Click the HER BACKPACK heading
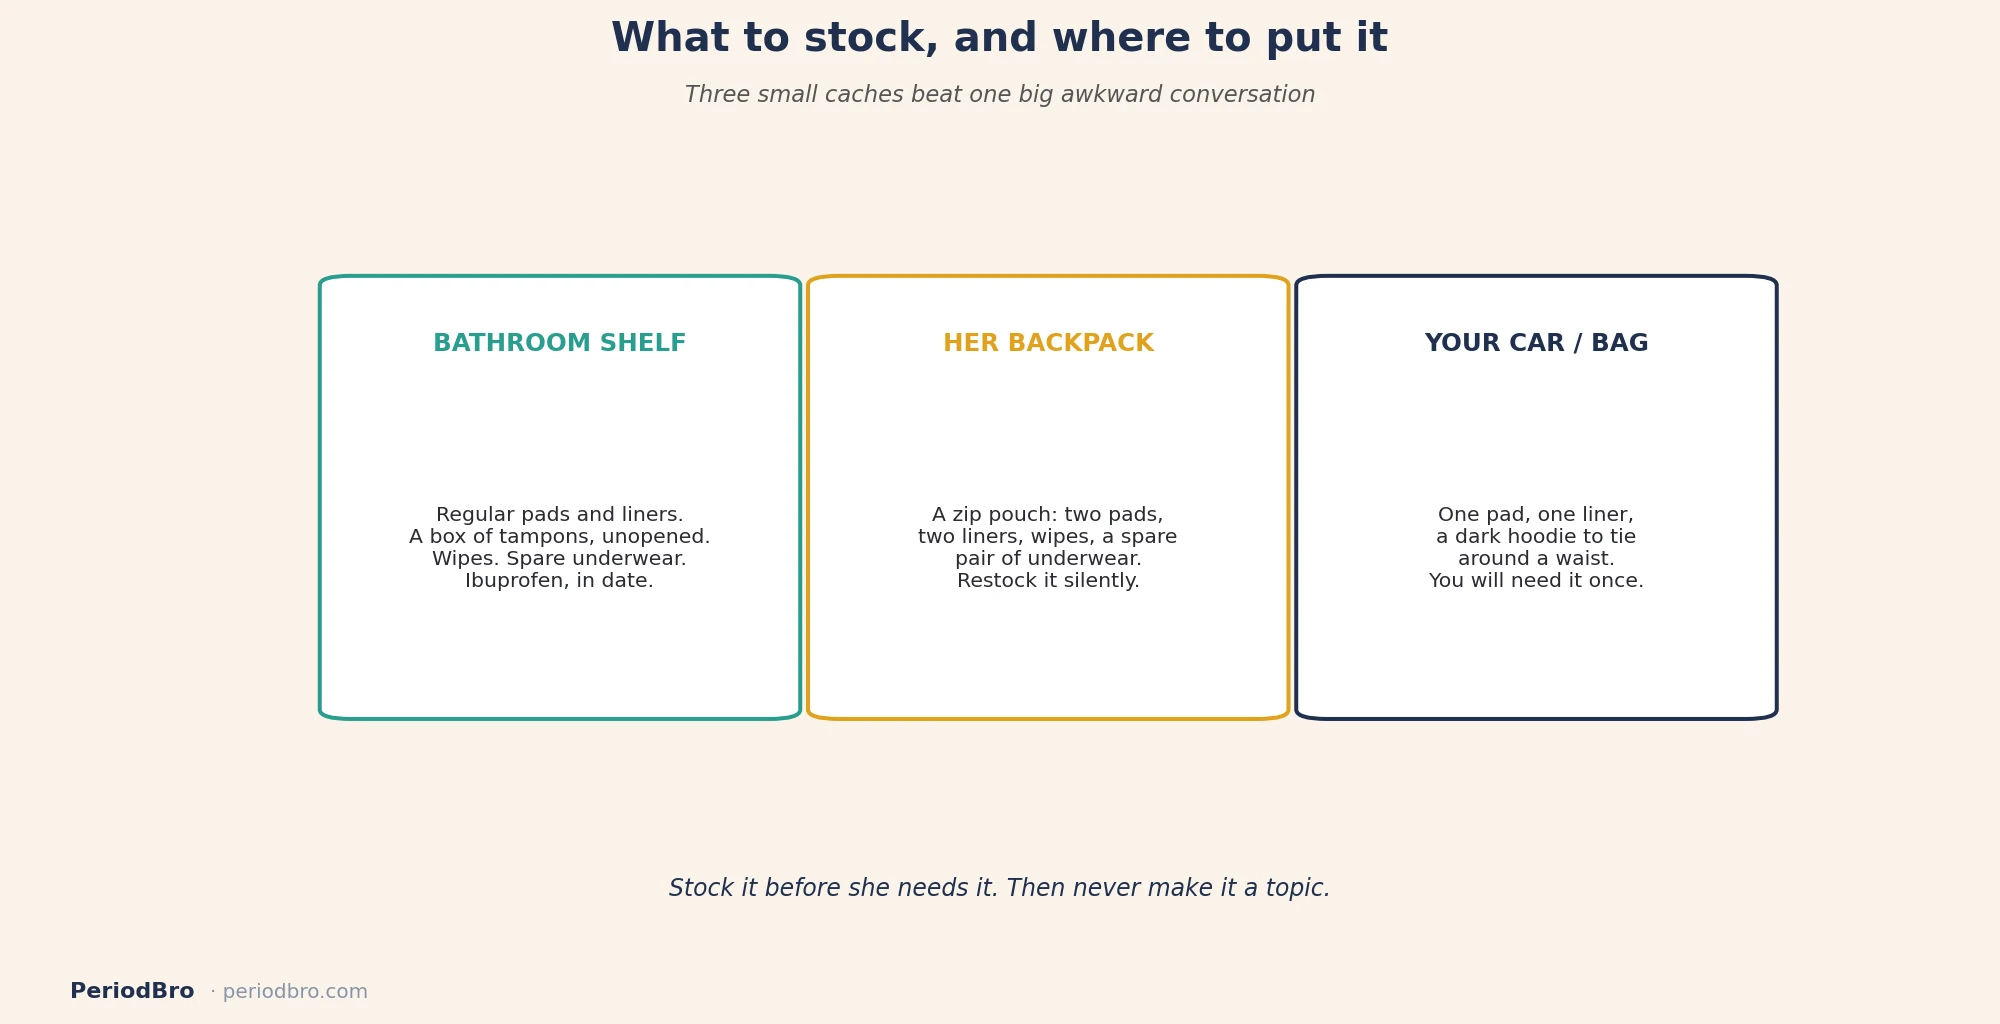Screen dimensions: 2000x1024 click(1048, 343)
